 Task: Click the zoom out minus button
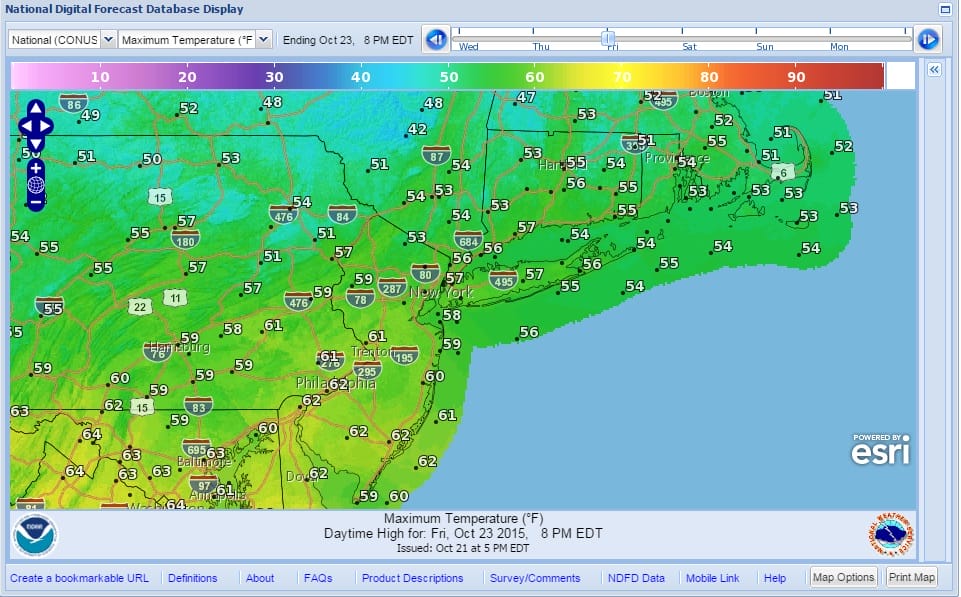click(x=35, y=202)
